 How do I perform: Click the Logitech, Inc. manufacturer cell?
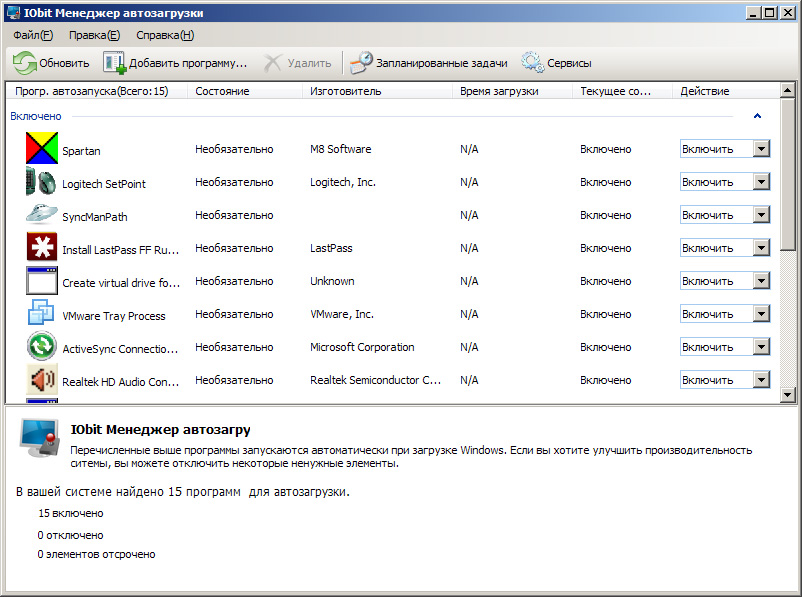[343, 182]
